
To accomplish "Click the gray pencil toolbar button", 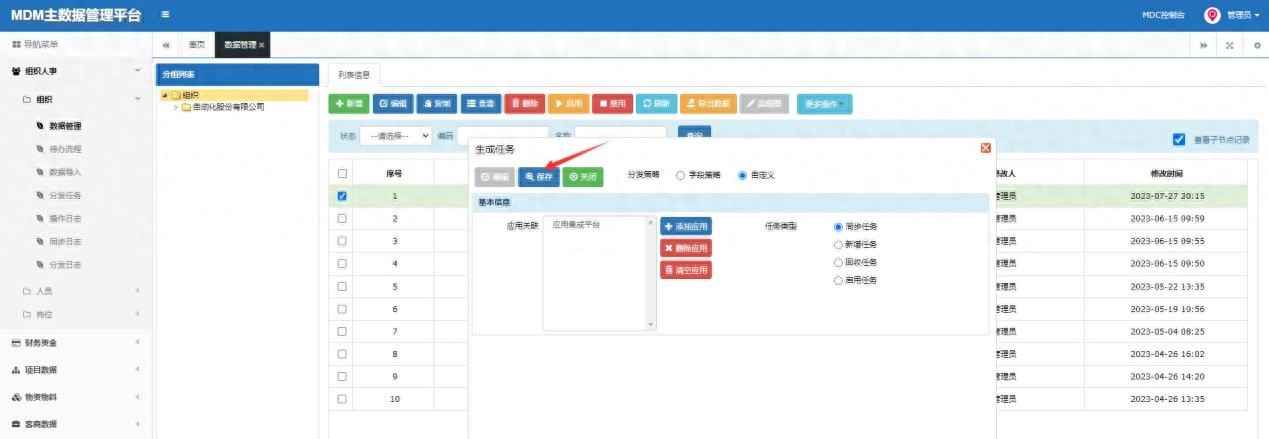I will [765, 103].
